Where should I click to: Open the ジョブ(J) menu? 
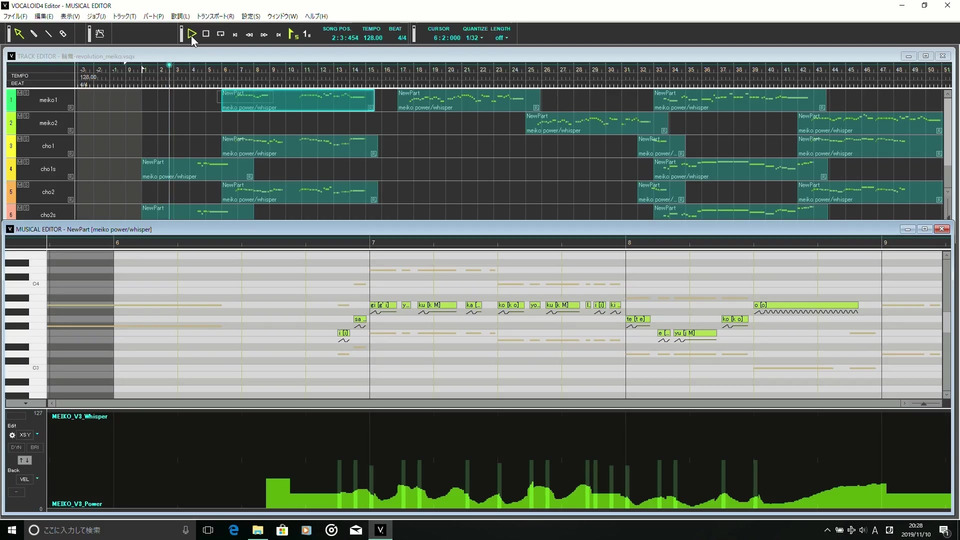pyautogui.click(x=96, y=17)
